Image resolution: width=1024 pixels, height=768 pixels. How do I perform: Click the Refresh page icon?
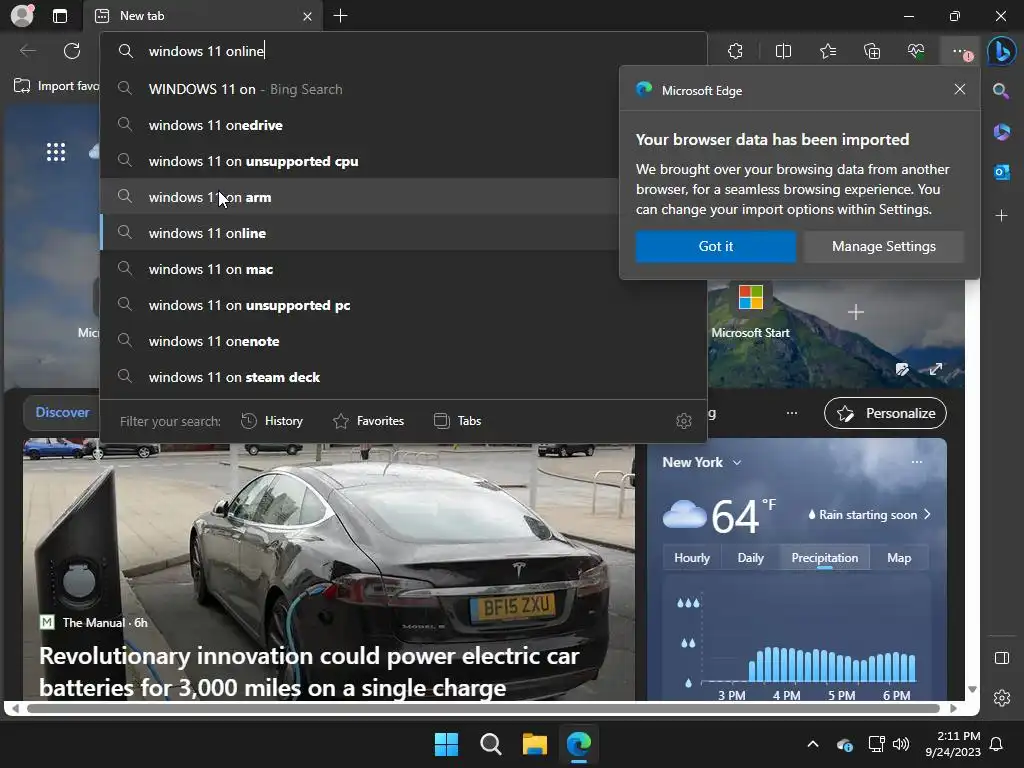pos(72,51)
